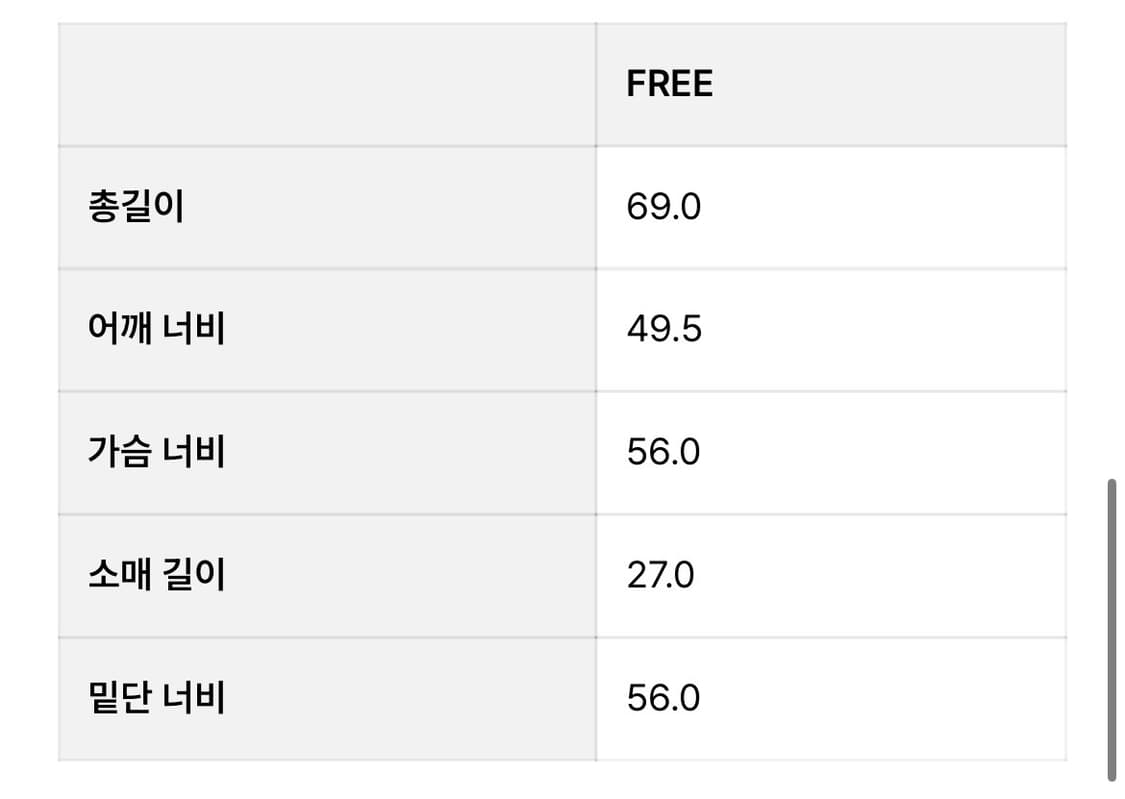Click 너비 in the 밑단 너비 label
Viewport: 1125px width, 799px height.
tap(194, 697)
